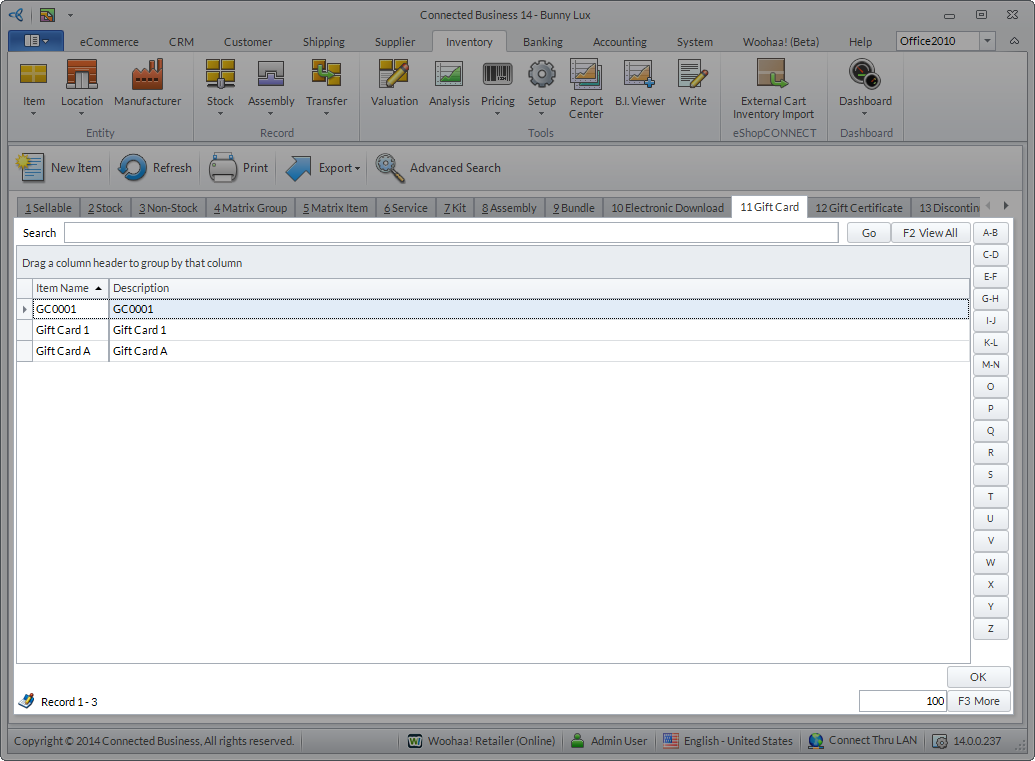Image resolution: width=1035 pixels, height=761 pixels.
Task: Switch to the eCommerce ribbon tab
Action: [109, 42]
